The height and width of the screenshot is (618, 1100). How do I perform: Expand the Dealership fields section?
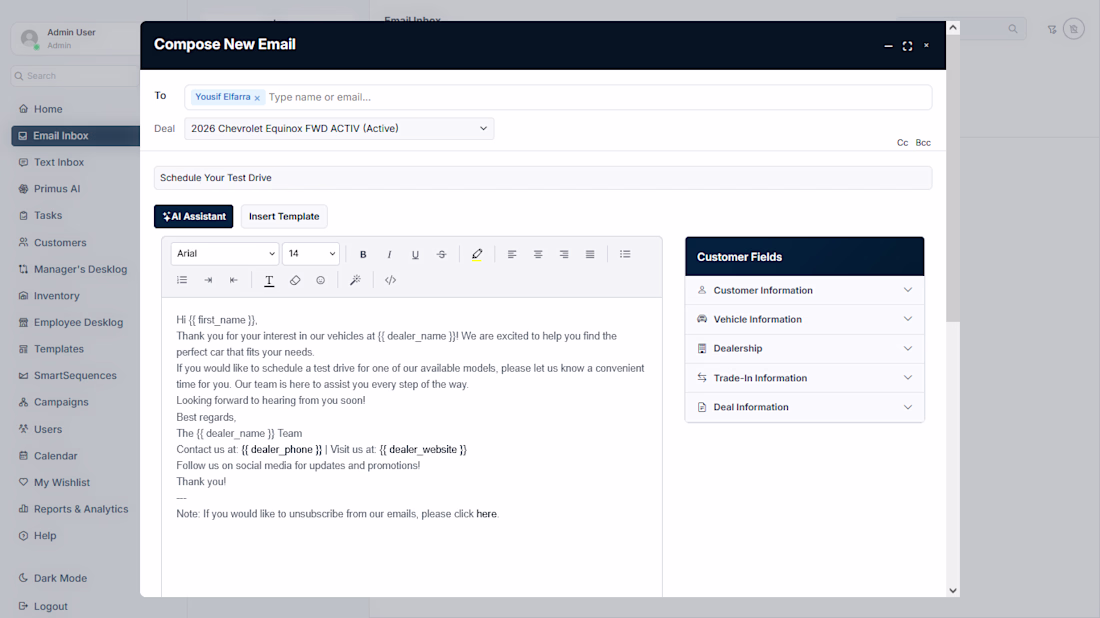click(x=805, y=349)
